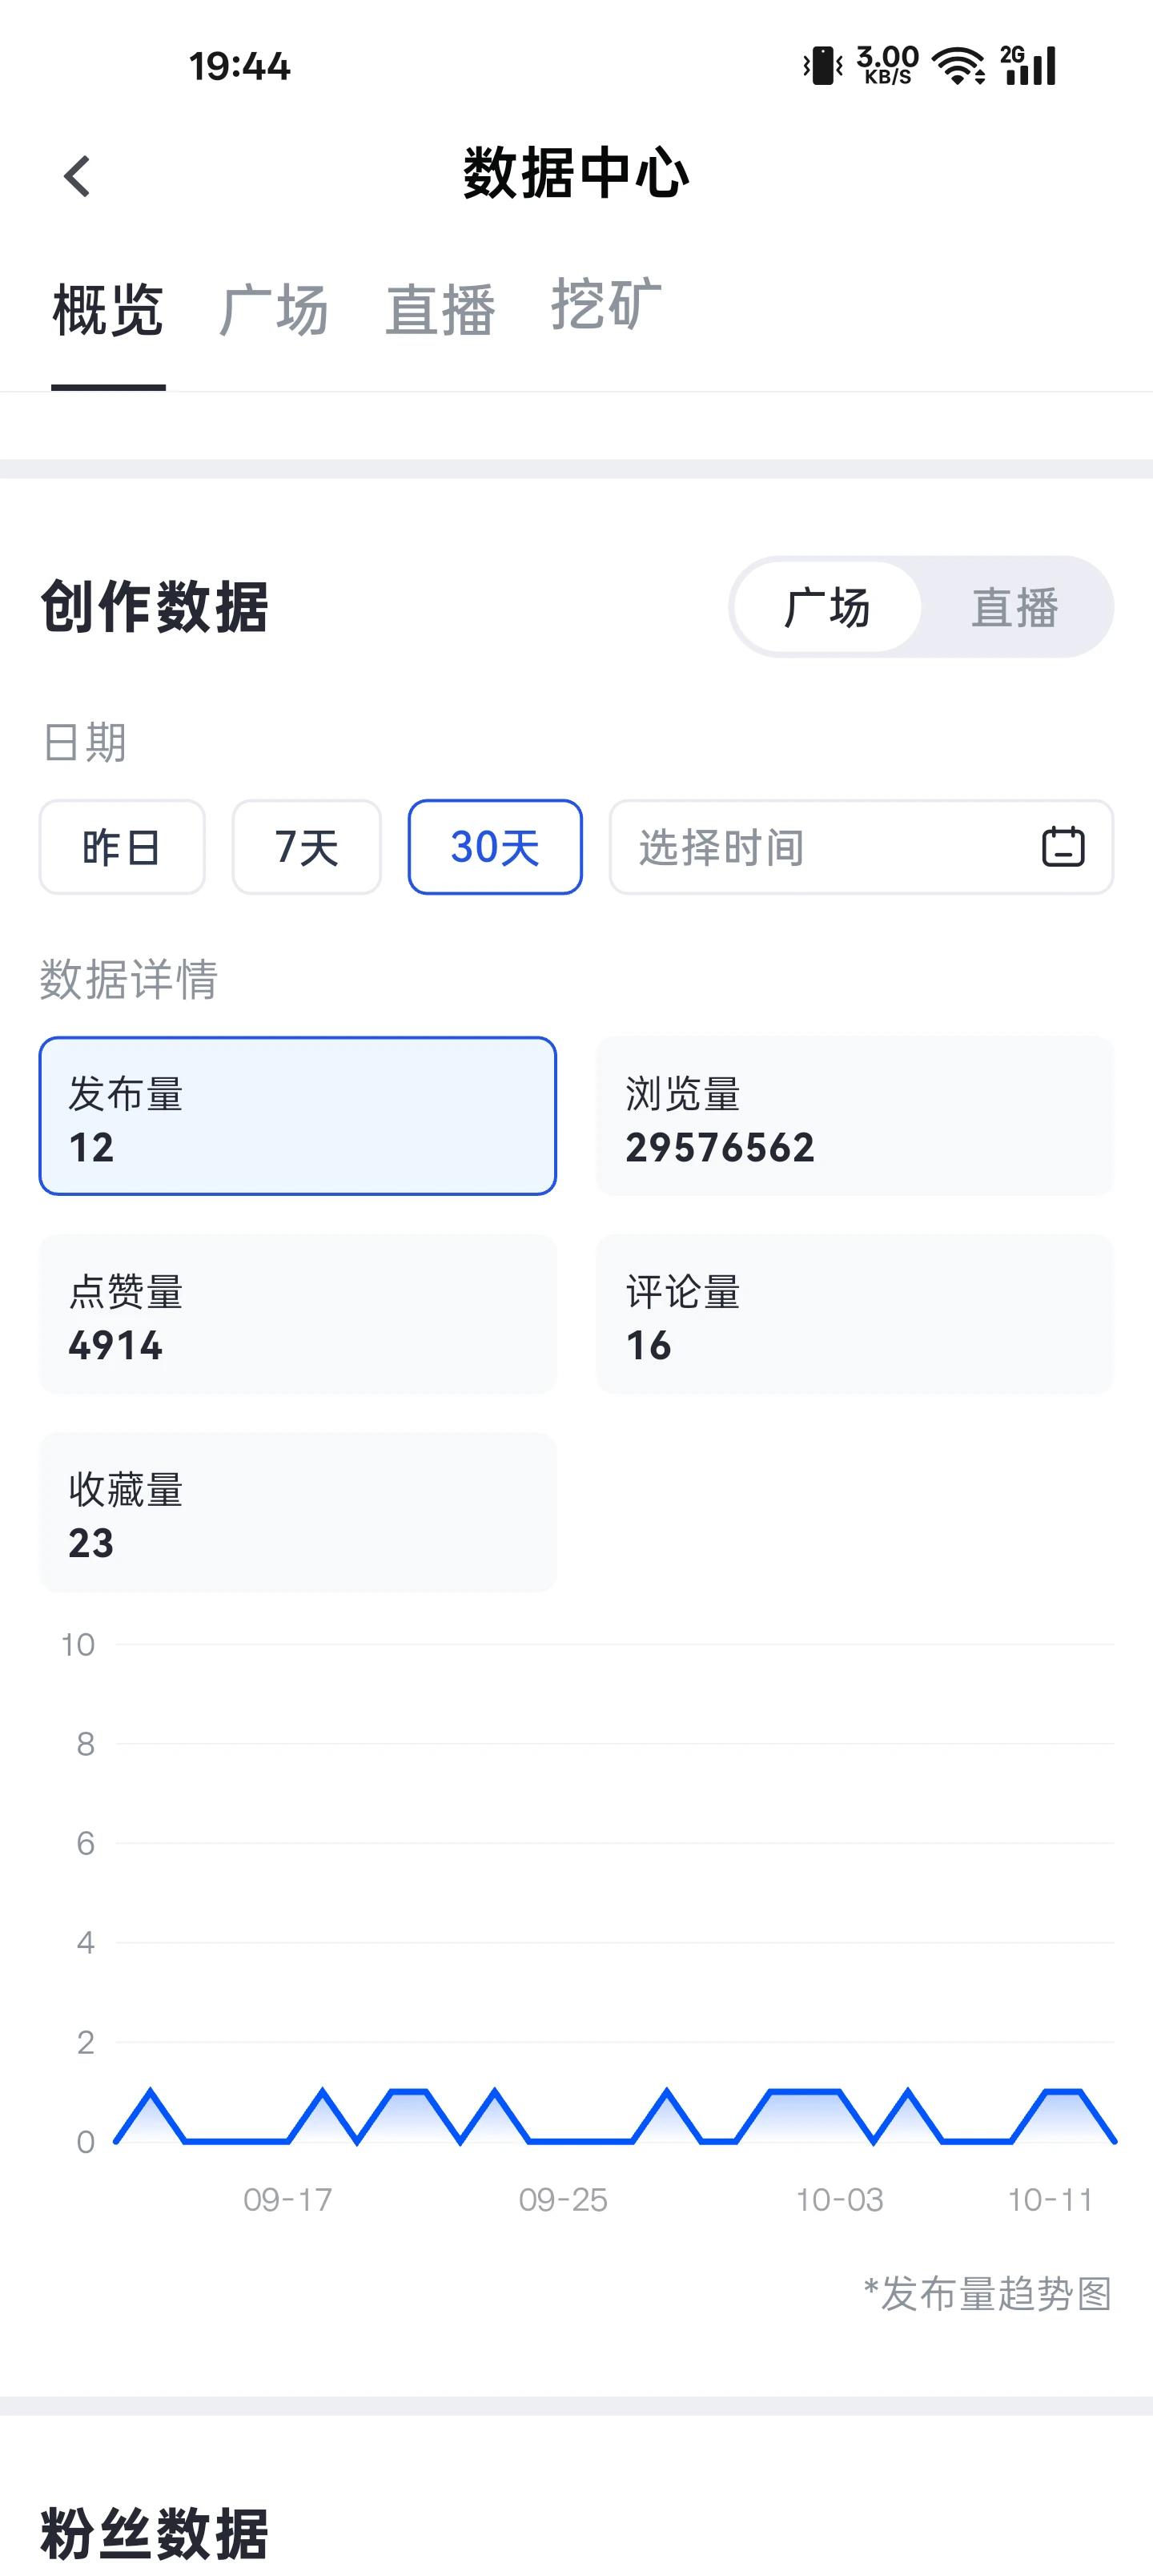1153x2576 pixels.
Task: Tap the WiFi status icon
Action: [x=958, y=66]
